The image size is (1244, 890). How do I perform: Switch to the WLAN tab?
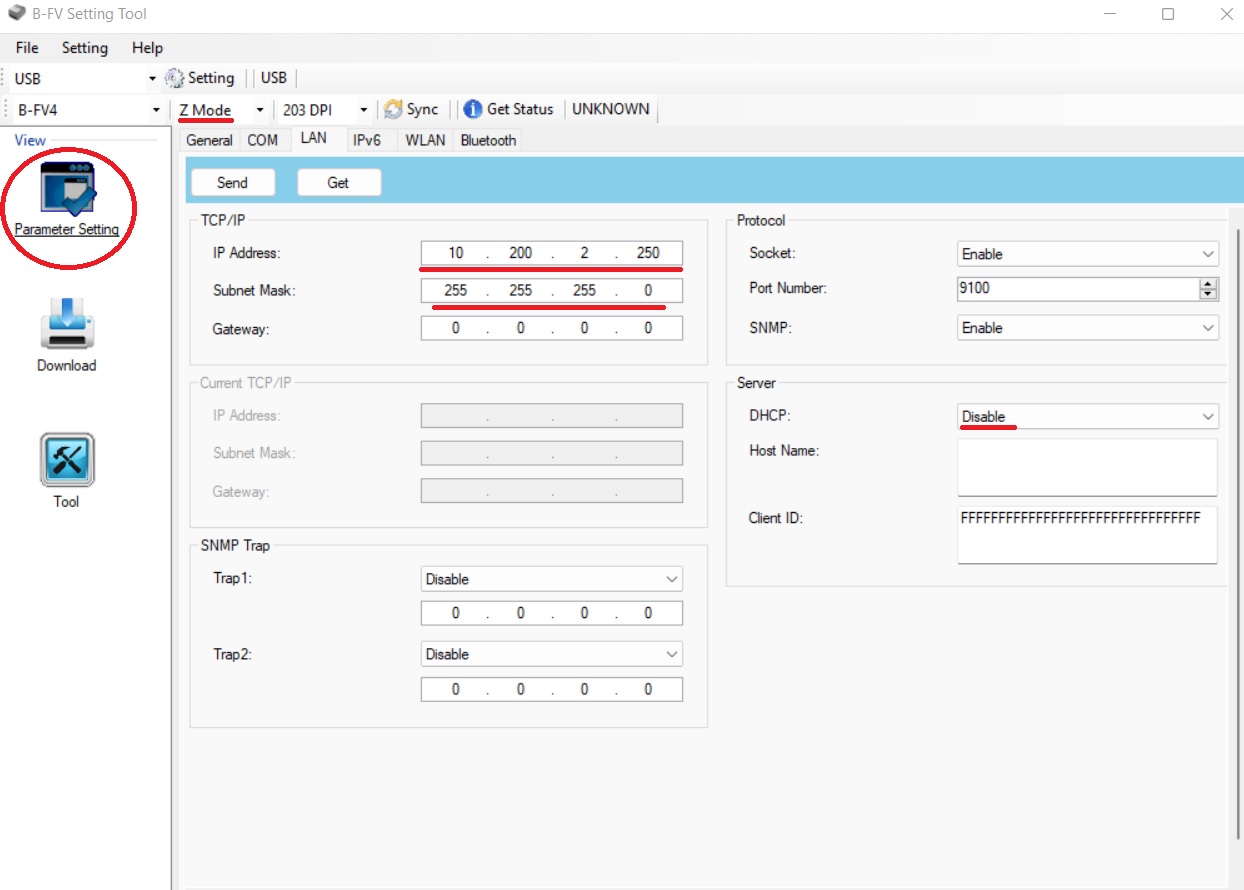[x=425, y=140]
